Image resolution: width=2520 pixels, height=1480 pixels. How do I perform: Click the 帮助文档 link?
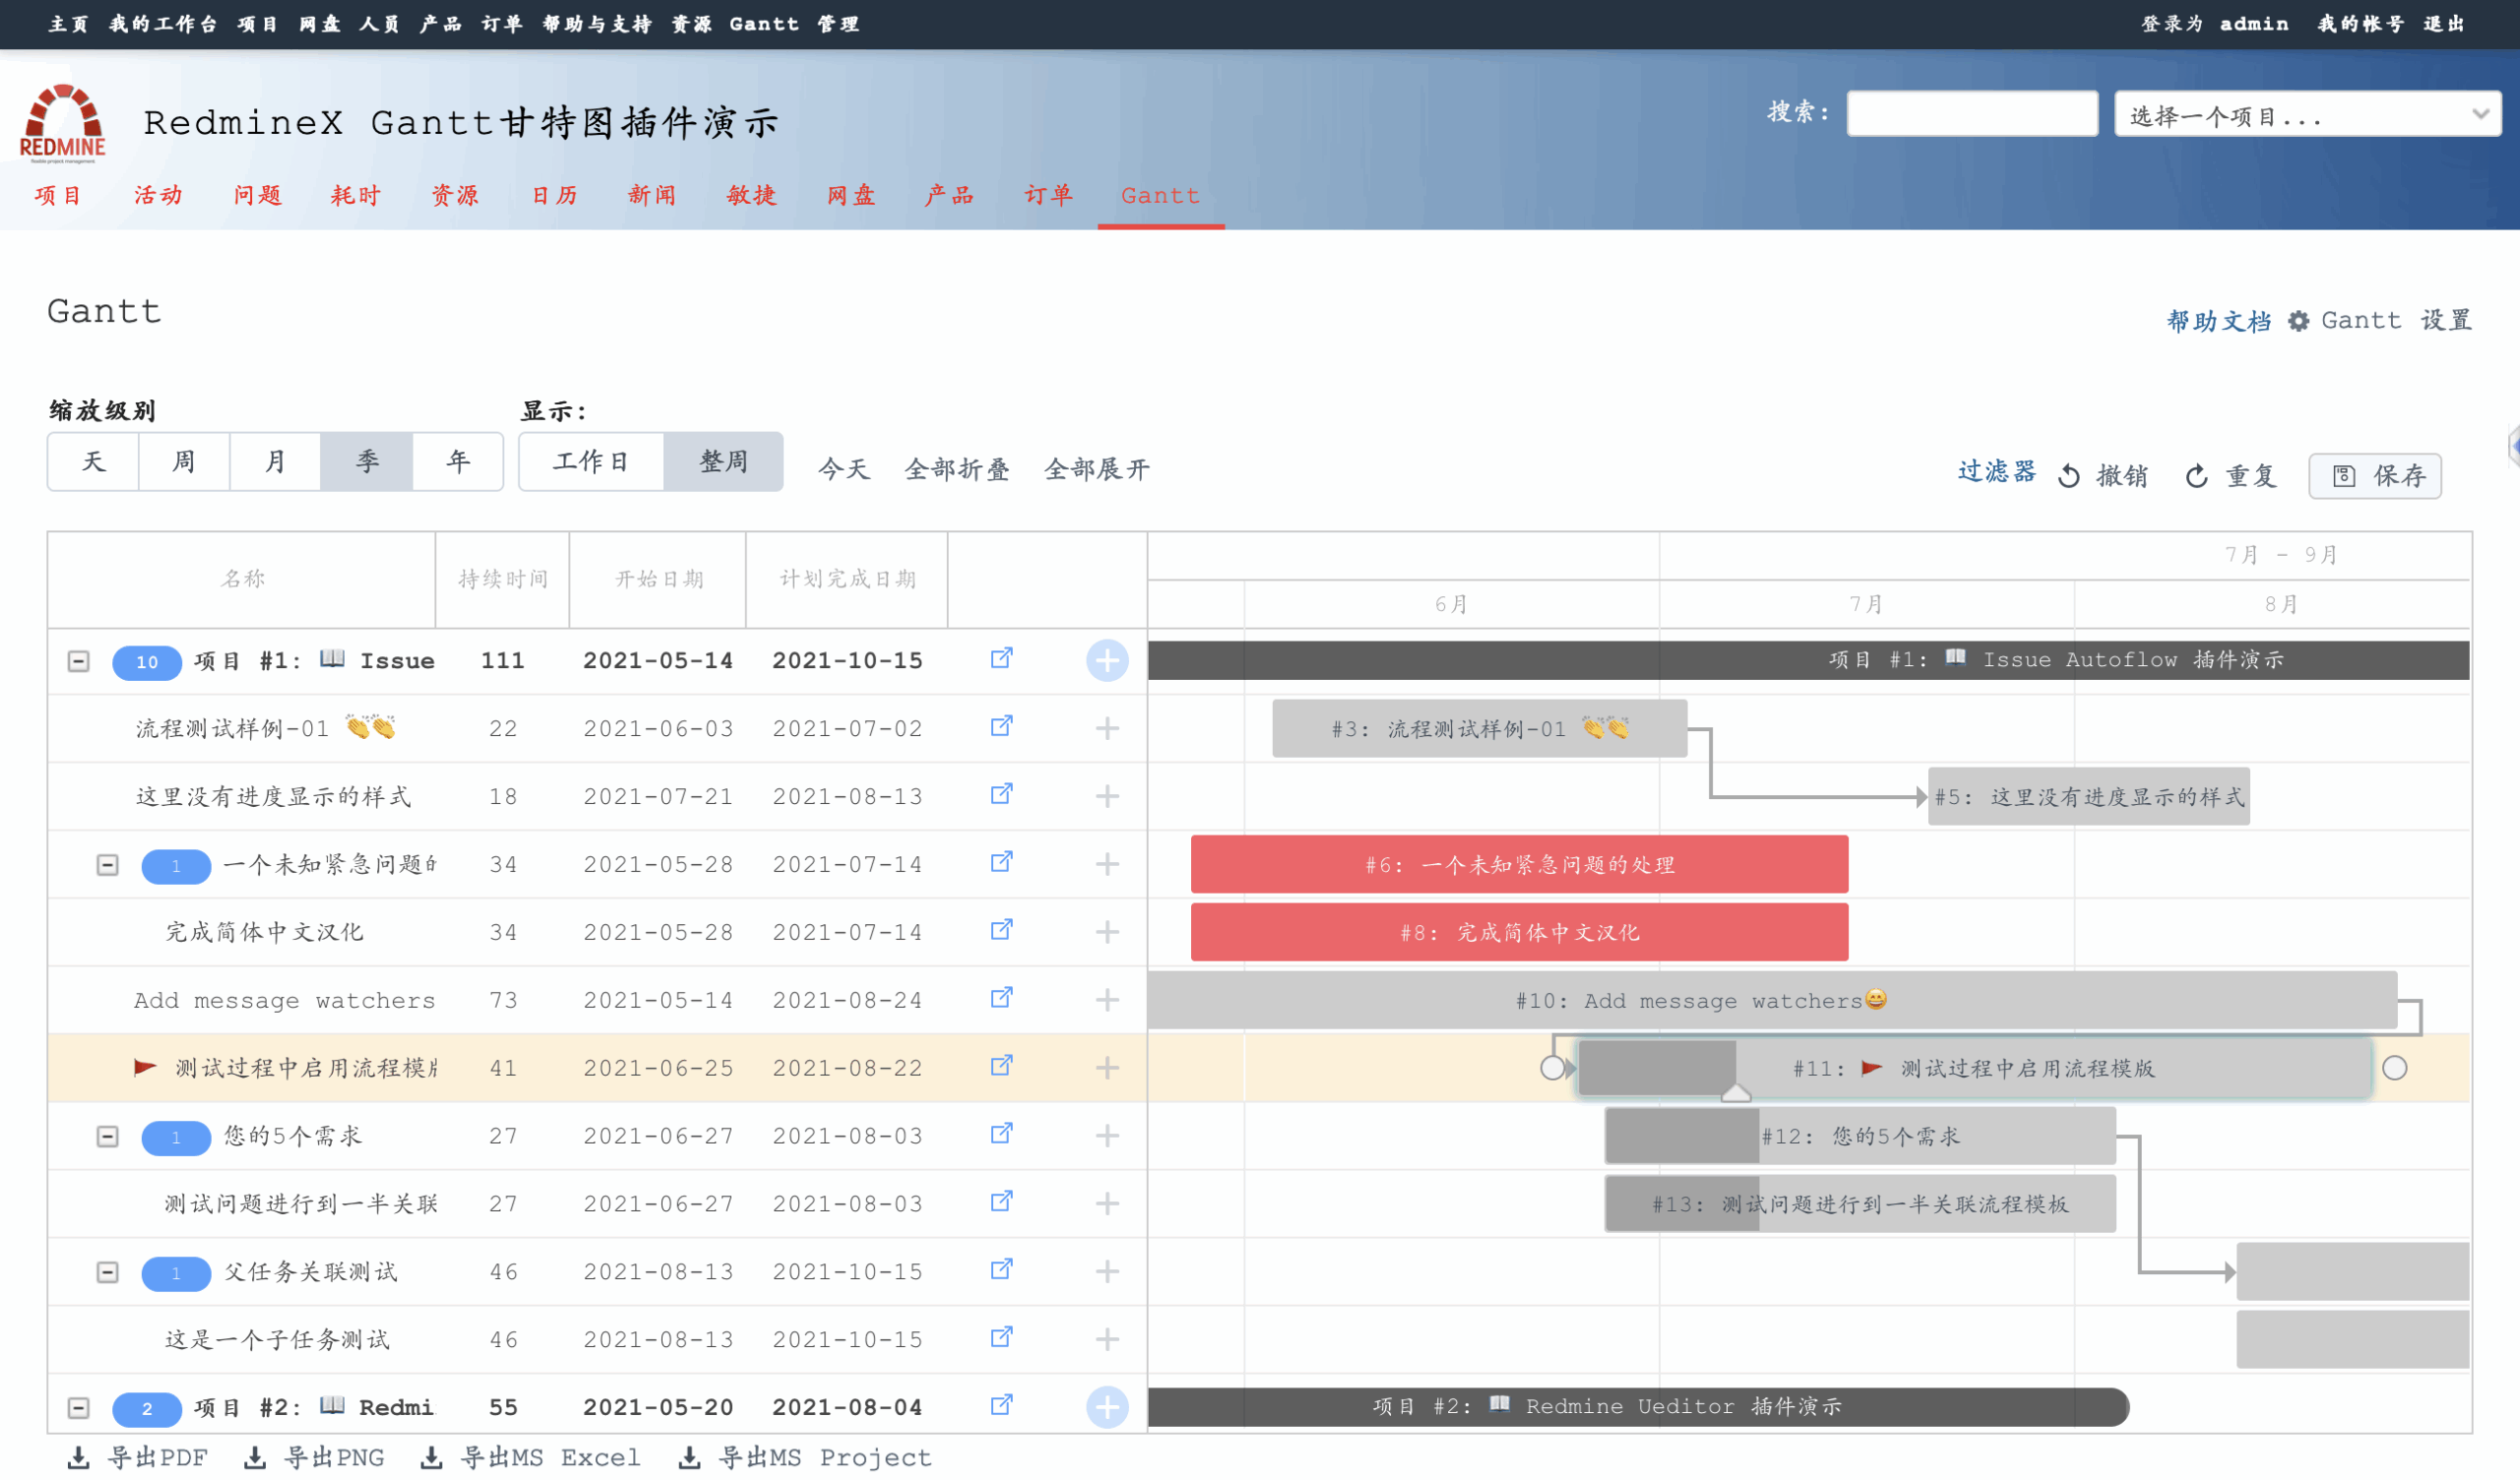click(2218, 320)
